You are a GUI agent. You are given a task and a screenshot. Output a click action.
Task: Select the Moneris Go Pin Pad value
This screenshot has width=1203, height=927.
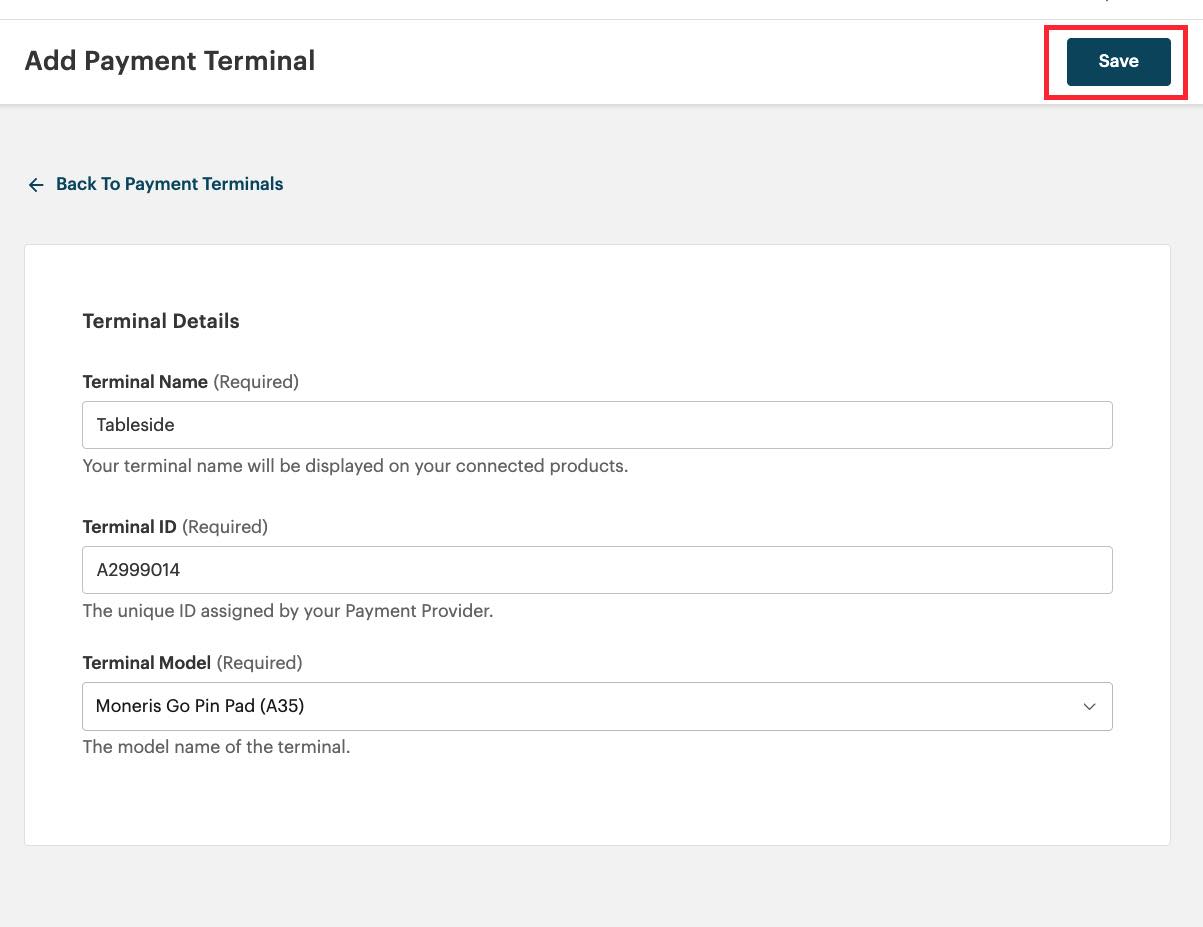(200, 706)
